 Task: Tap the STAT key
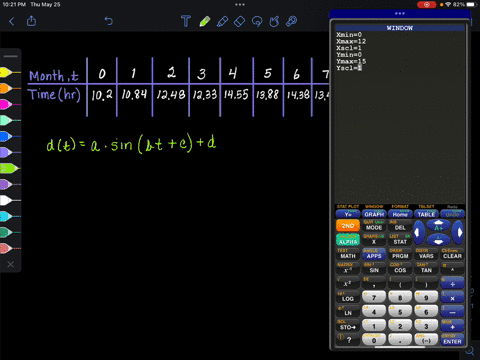tap(400, 242)
